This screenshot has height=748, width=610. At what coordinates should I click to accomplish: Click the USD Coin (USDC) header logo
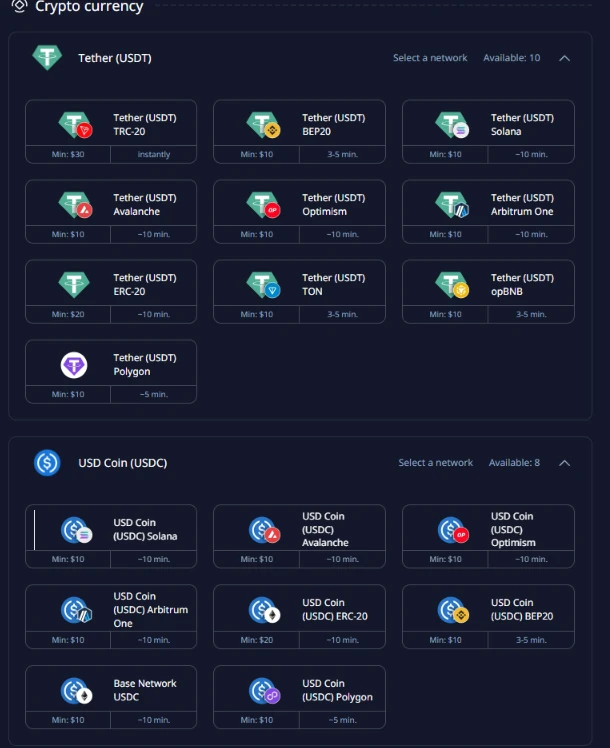[x=47, y=463]
